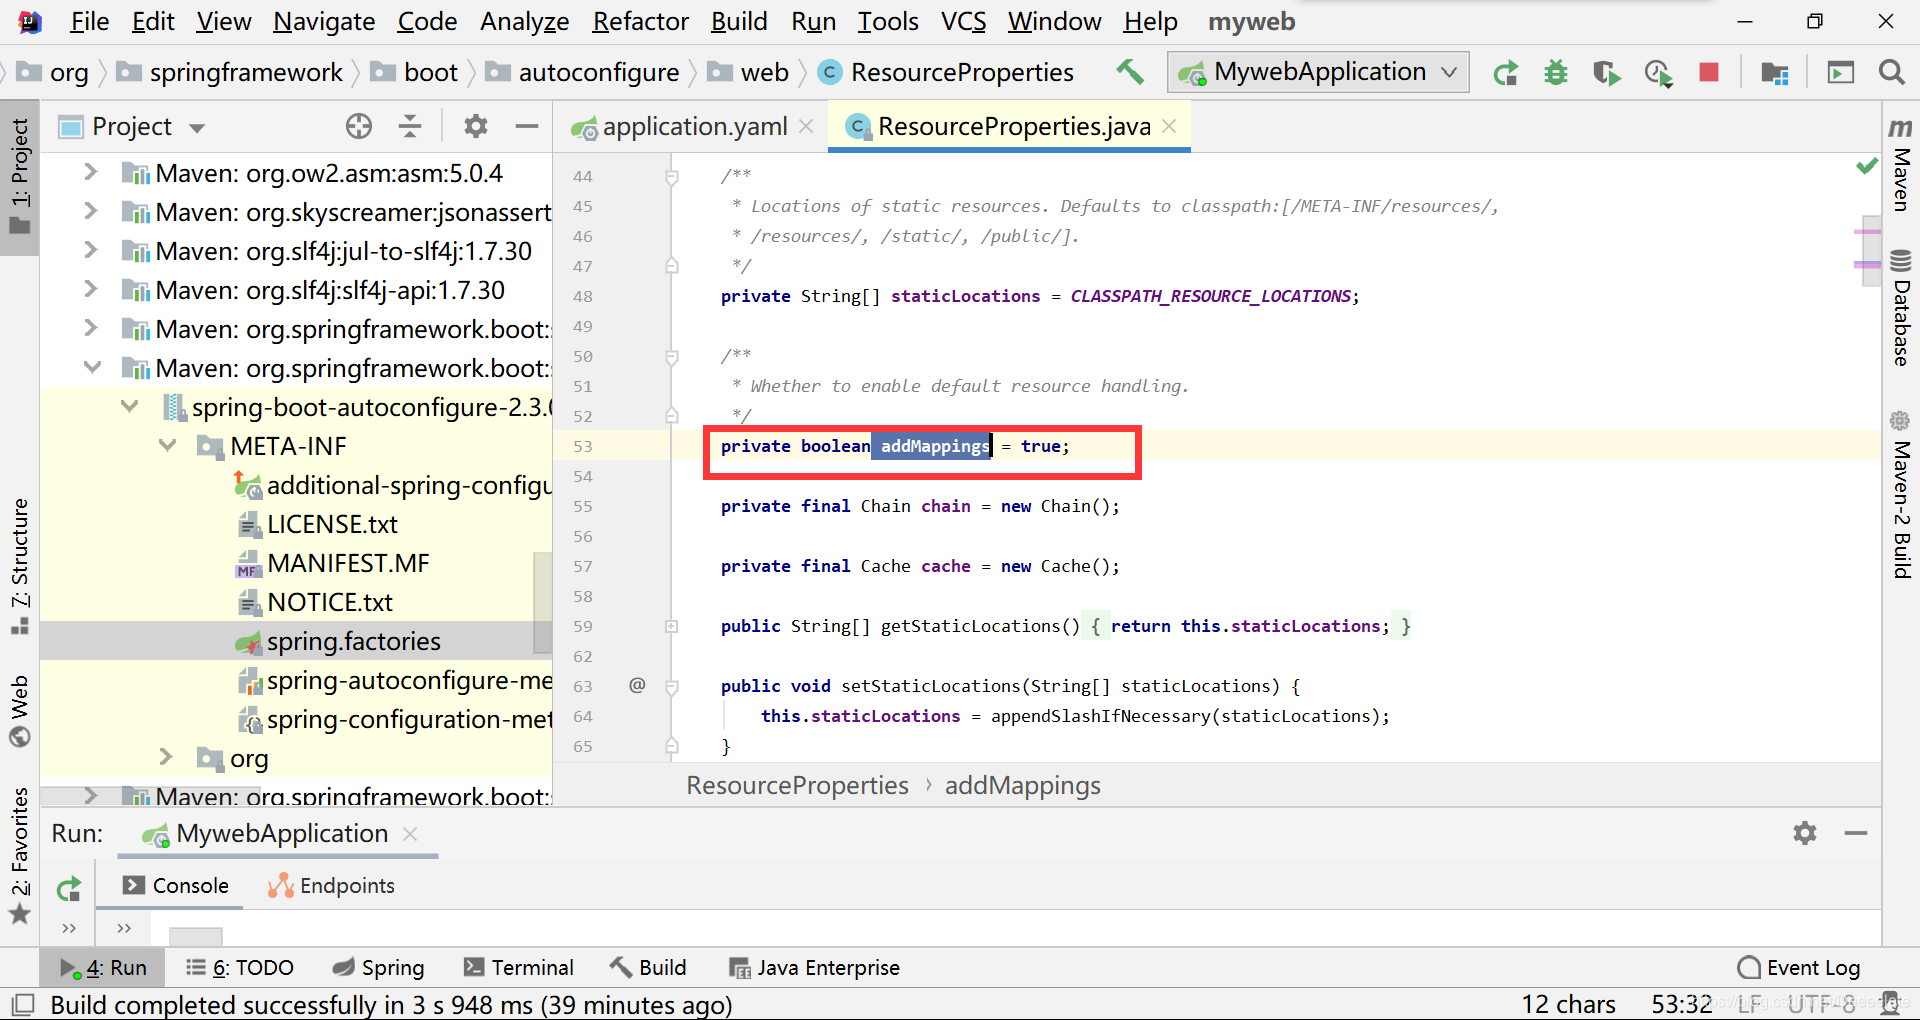Select spring.factories file in tree
1920x1020 pixels.
point(353,641)
